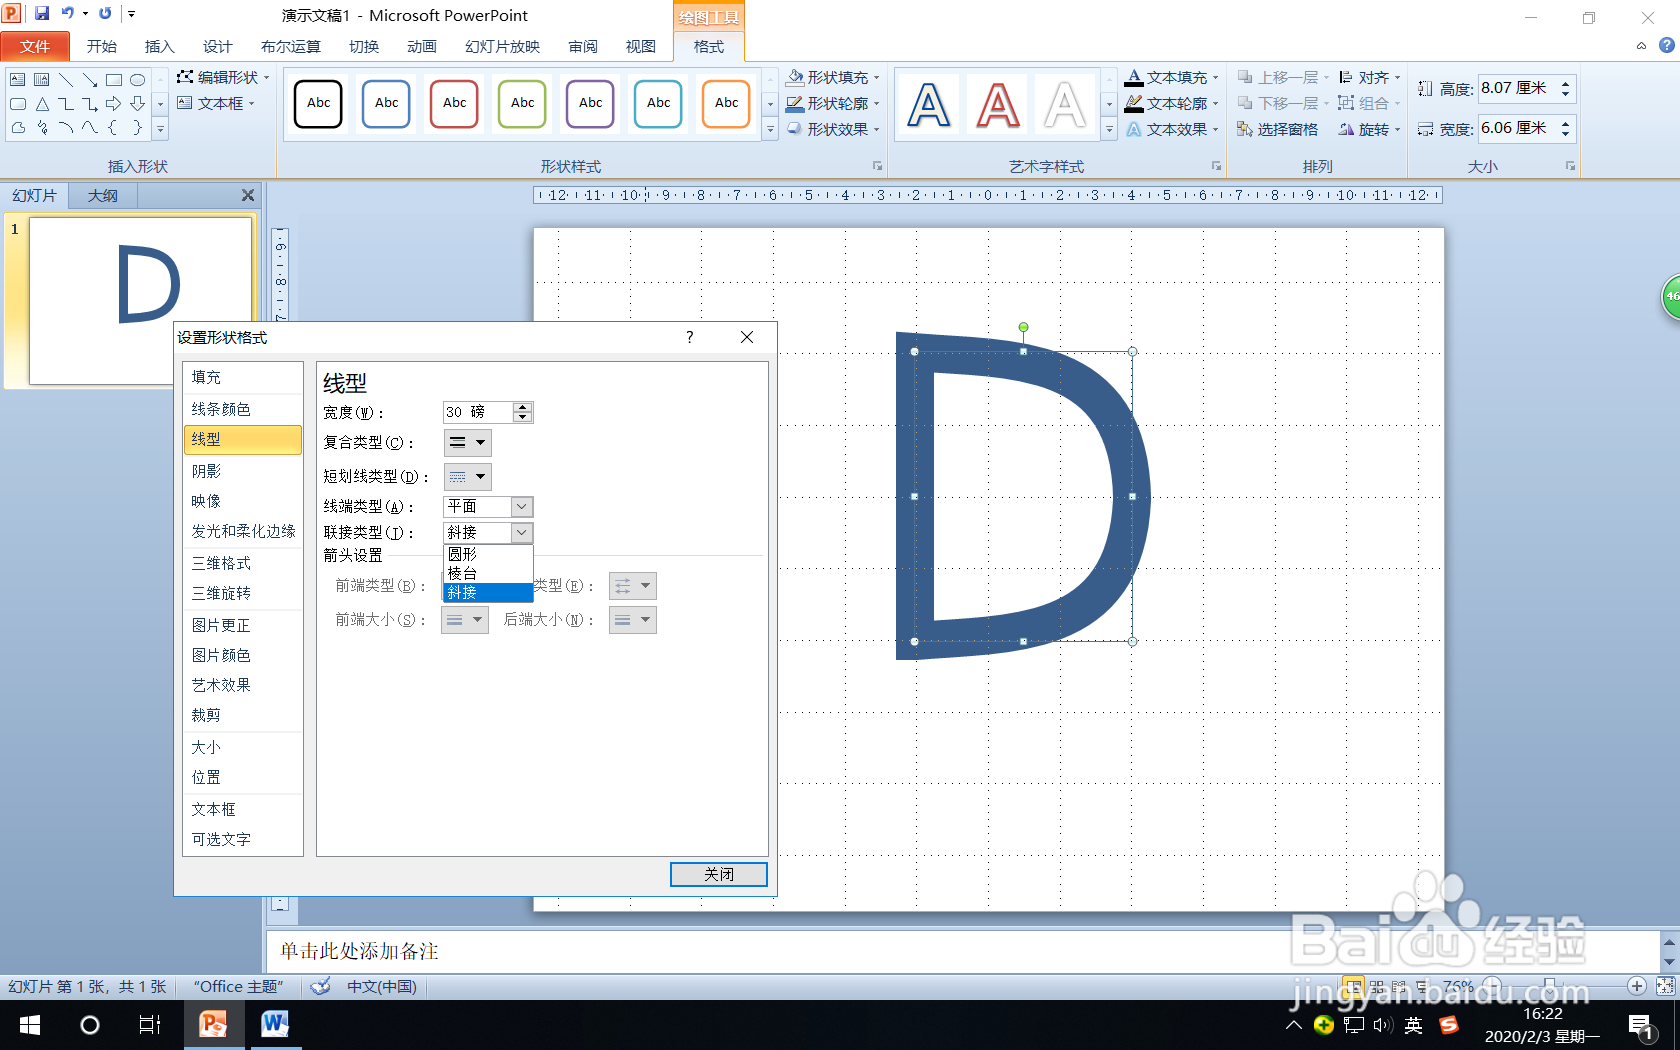Click the Undo icon in title bar
Screen dimensions: 1680x1050
(67, 13)
